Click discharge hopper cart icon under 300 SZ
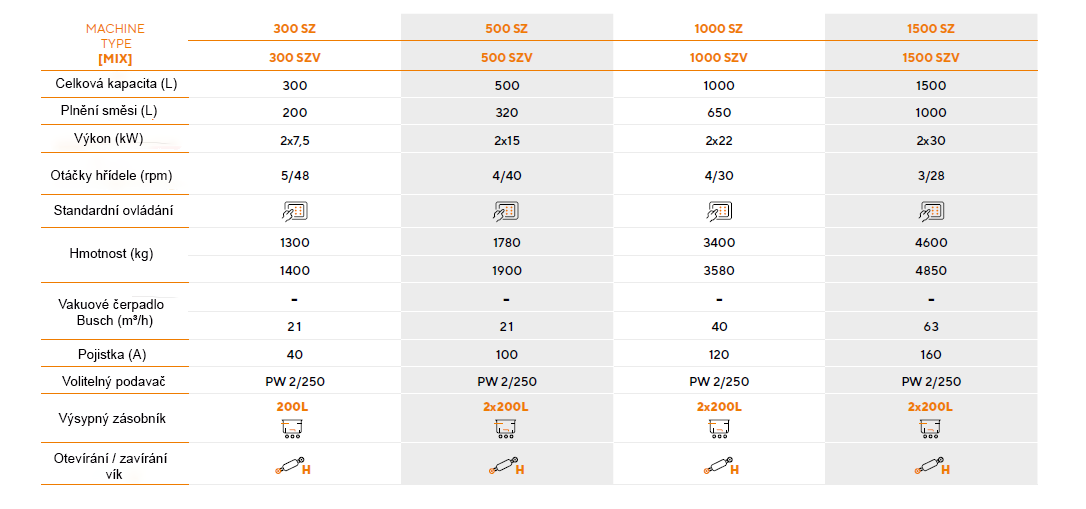The width and height of the screenshot is (1086, 509). pyautogui.click(x=295, y=429)
